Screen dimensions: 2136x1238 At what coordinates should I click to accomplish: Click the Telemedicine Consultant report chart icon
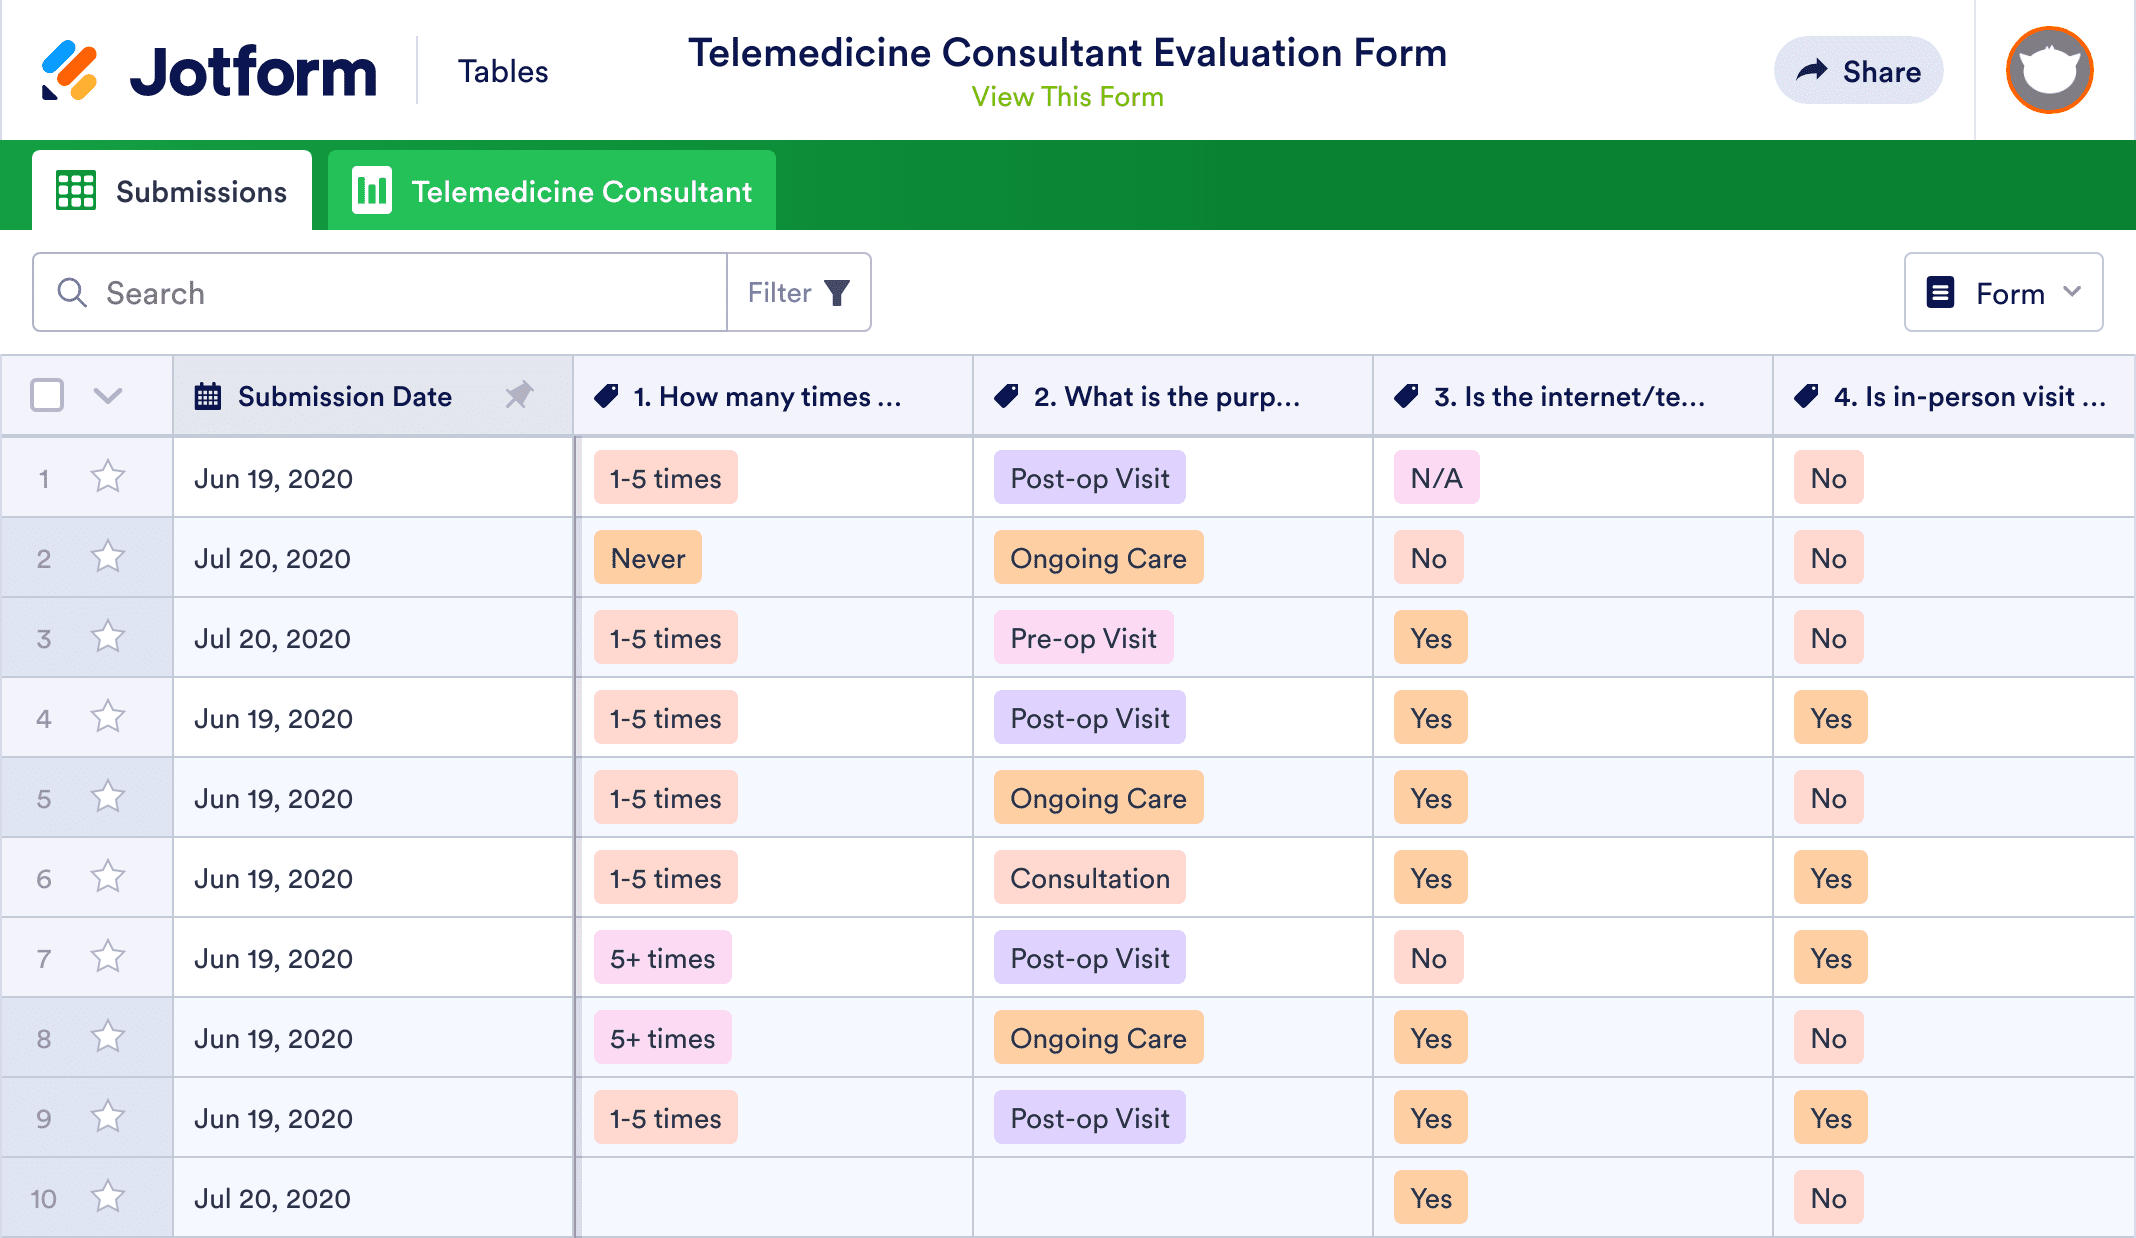click(x=372, y=191)
